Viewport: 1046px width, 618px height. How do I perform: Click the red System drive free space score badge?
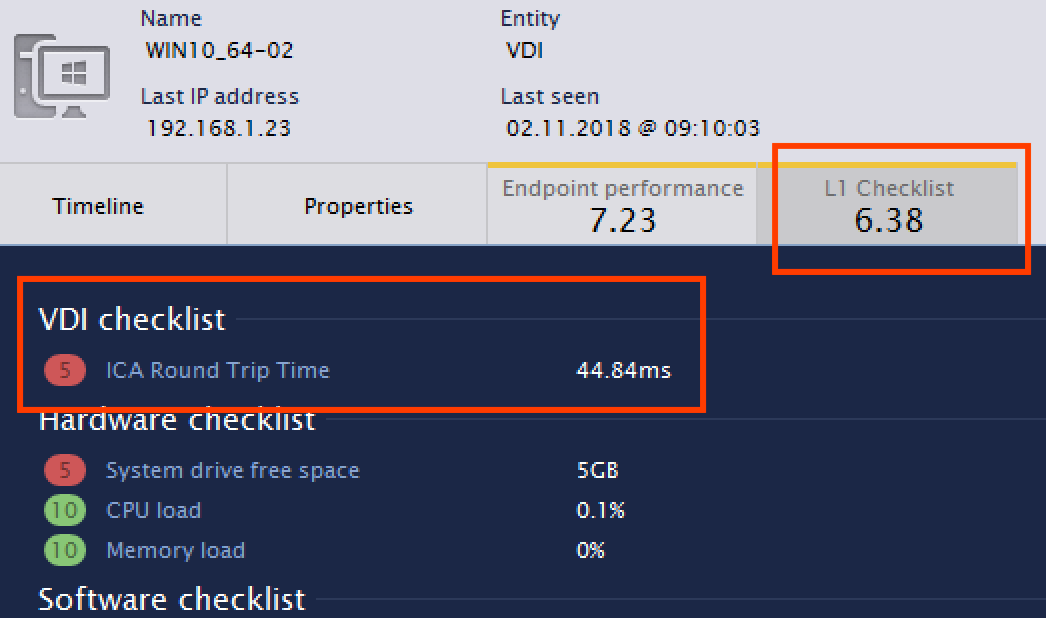click(x=65, y=471)
